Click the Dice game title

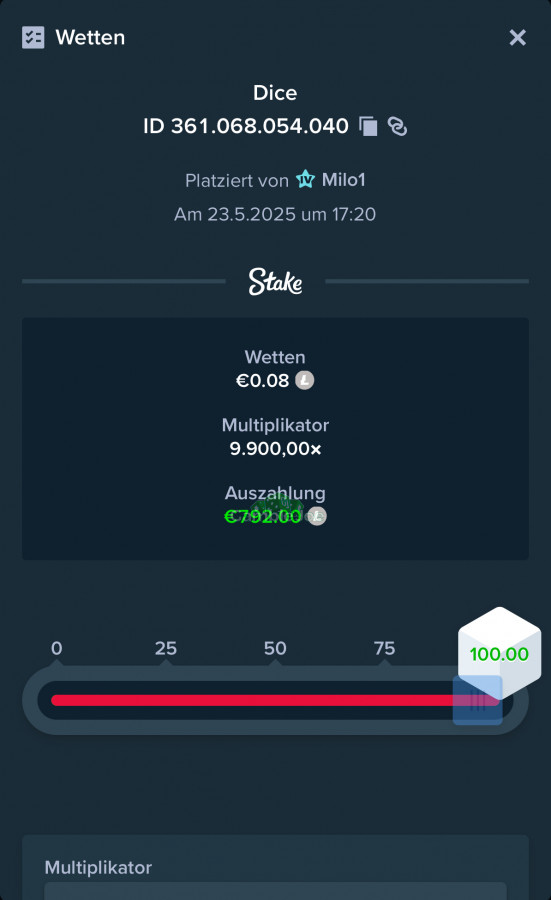[276, 93]
